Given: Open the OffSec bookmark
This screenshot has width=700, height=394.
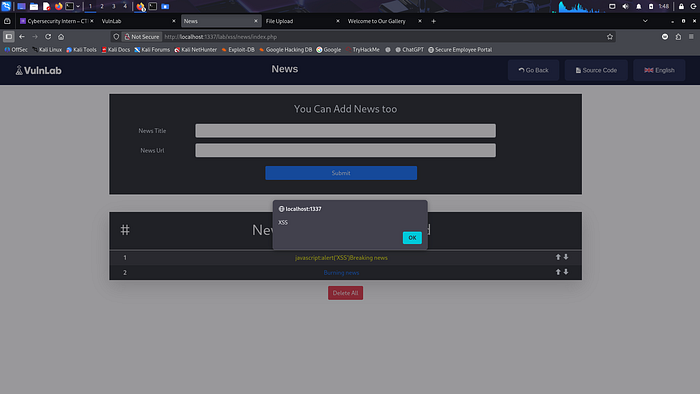Looking at the screenshot, I should pyautogui.click(x=16, y=50).
